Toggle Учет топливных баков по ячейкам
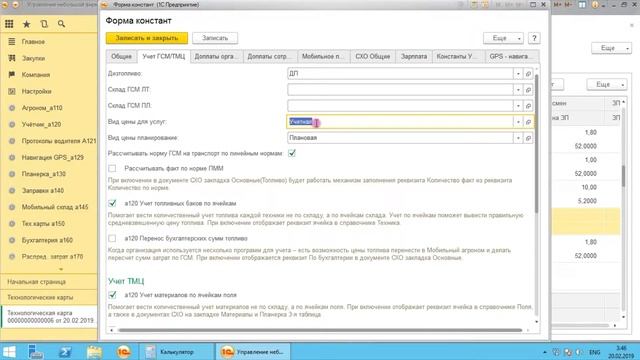 click(x=112, y=203)
